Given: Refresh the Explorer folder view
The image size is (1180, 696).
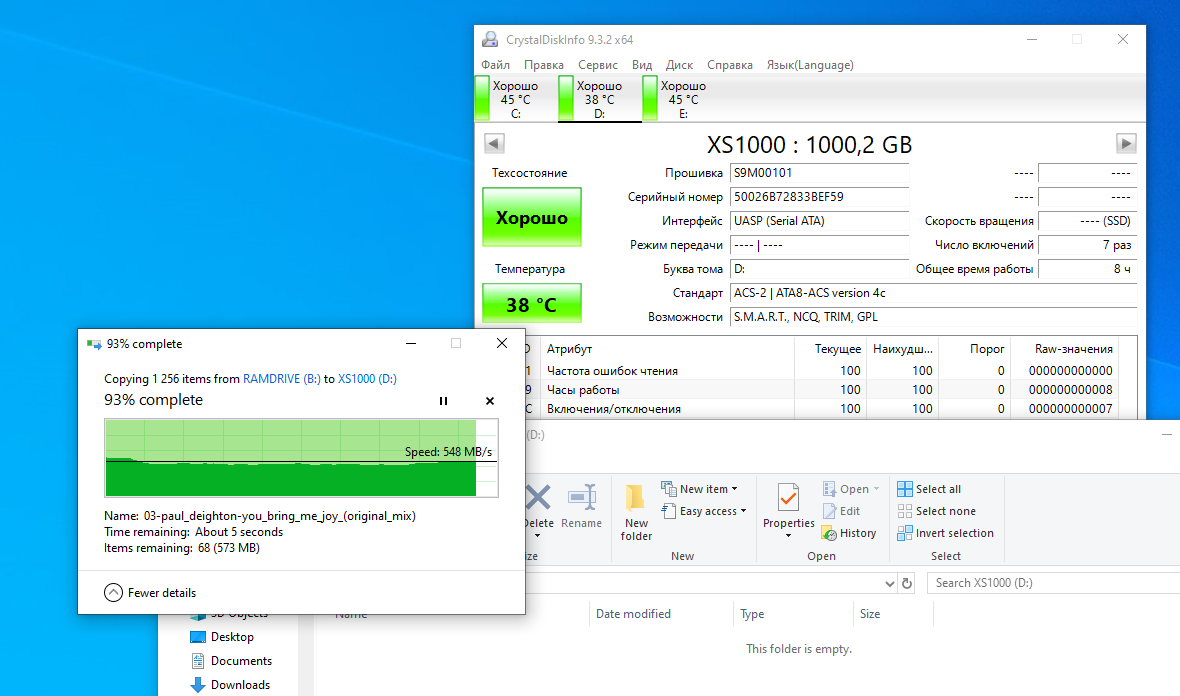Looking at the screenshot, I should (907, 584).
